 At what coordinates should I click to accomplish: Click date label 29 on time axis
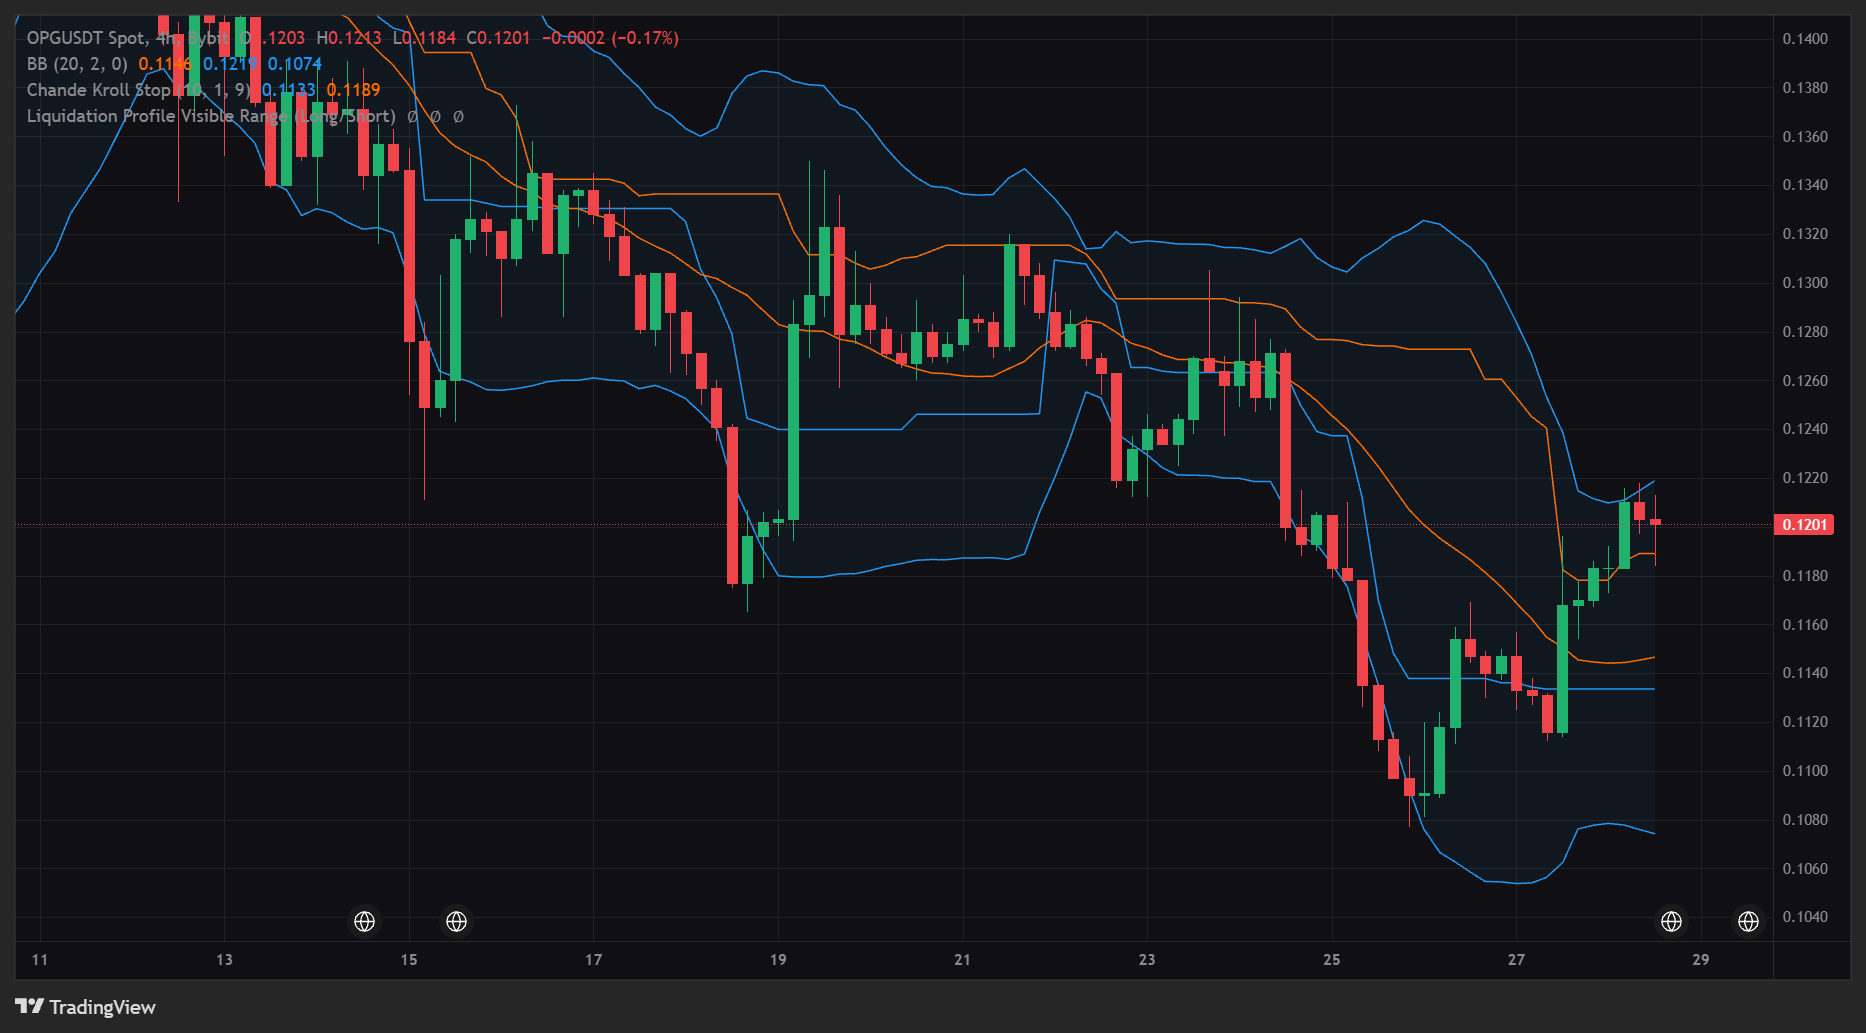1701,960
